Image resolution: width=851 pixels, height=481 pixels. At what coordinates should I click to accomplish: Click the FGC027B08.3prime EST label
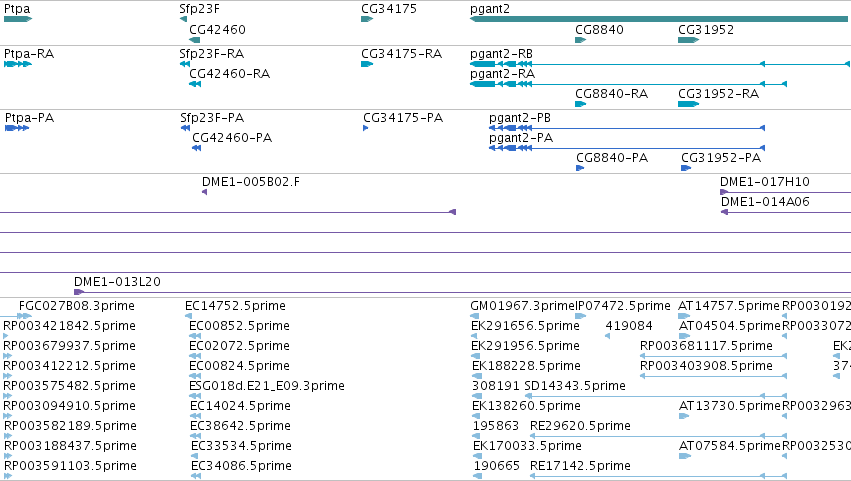(77, 306)
